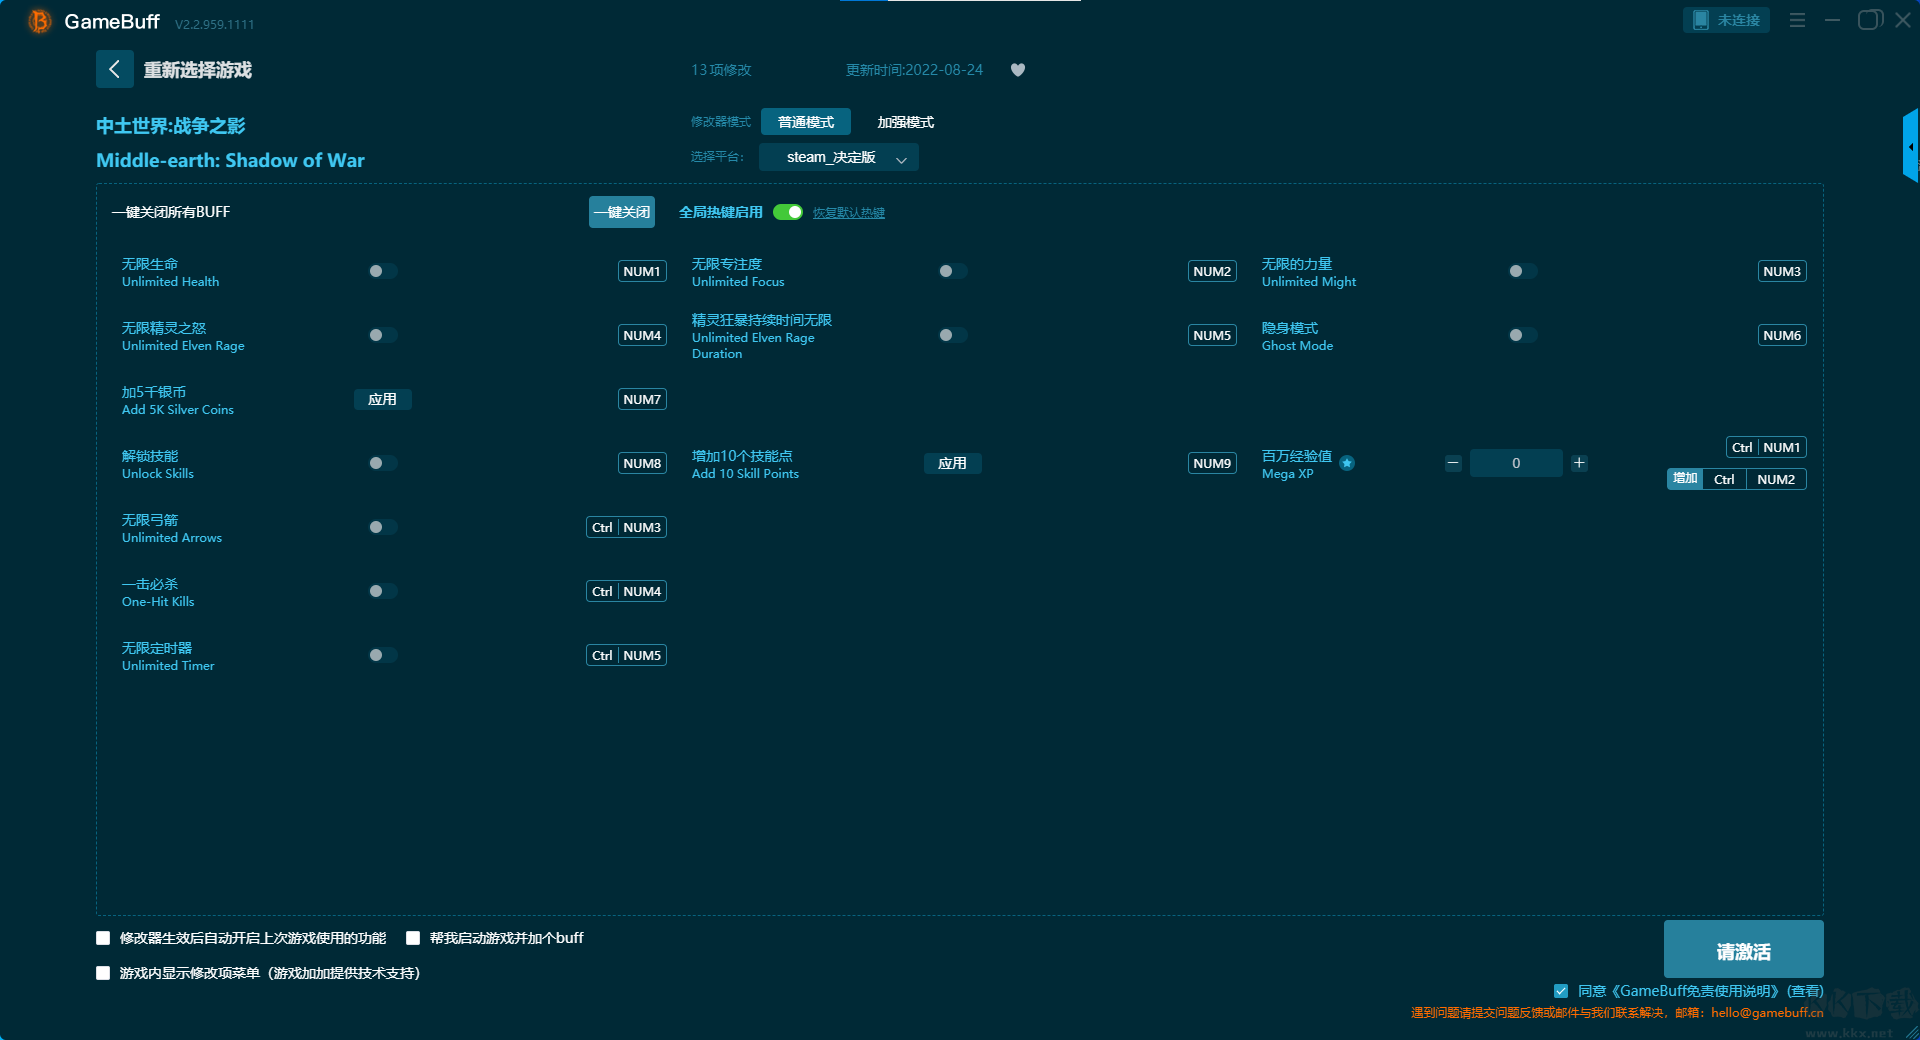Image resolution: width=1920 pixels, height=1040 pixels.
Task: Select normal mode tab (普通模式)
Action: click(x=805, y=122)
